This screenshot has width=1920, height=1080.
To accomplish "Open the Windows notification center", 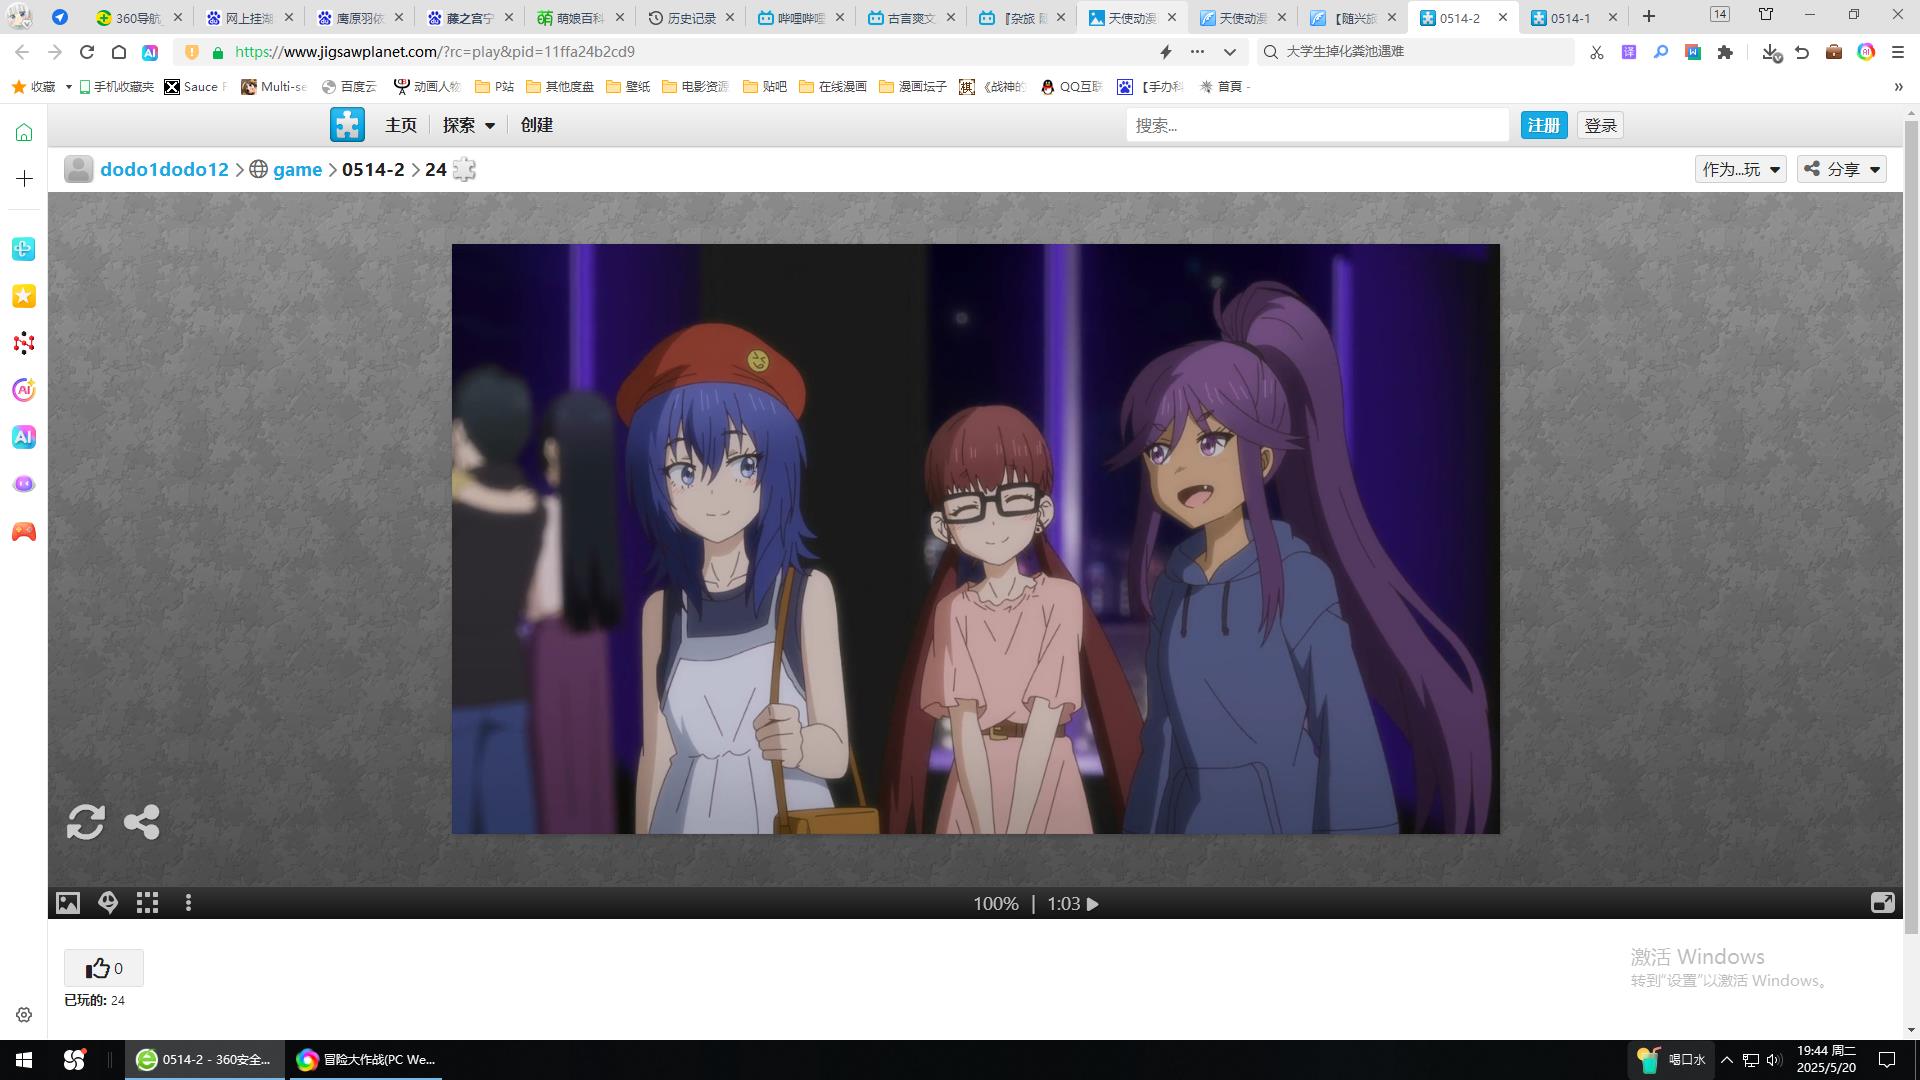I will 1887,1060.
